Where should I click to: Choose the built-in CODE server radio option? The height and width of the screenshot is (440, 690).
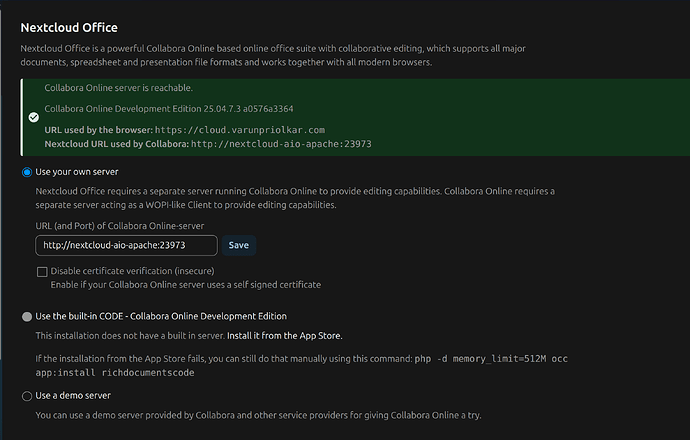[x=27, y=316]
